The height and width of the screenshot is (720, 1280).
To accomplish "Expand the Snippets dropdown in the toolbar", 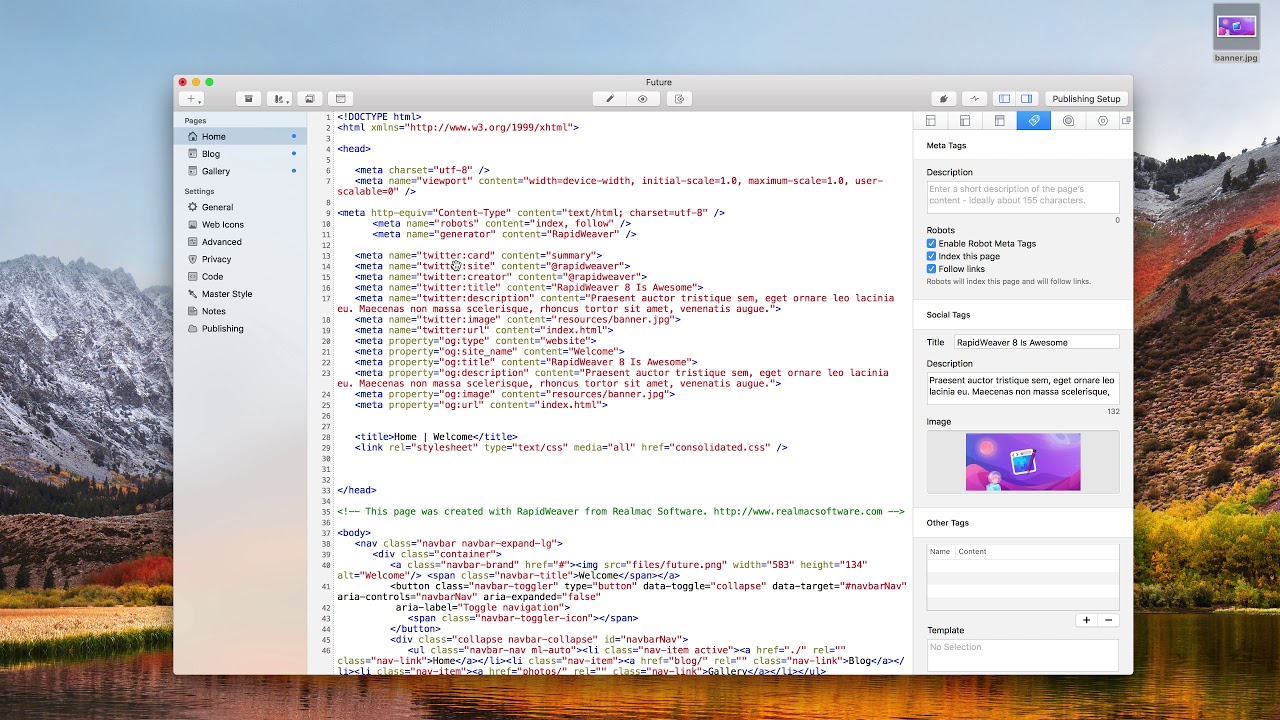I will 281,98.
